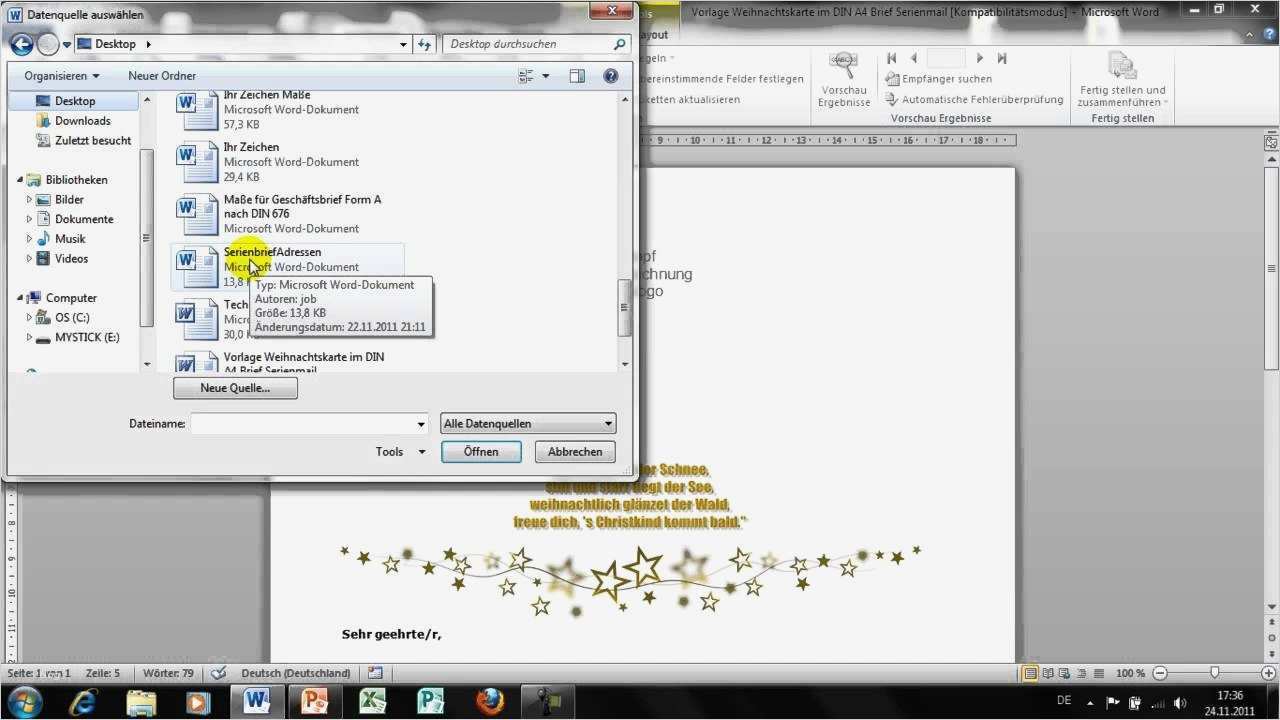Refresh the Desktop folder listing
The image size is (1280, 720).
[x=425, y=44]
